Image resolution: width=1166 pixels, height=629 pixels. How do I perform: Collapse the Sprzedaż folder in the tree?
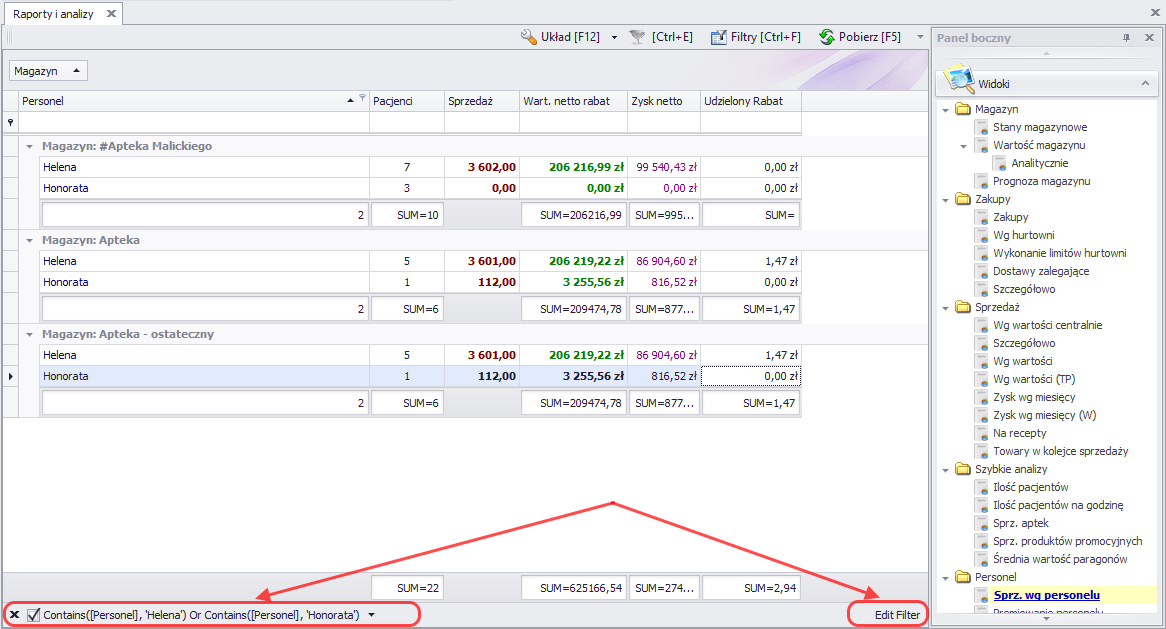pos(946,307)
